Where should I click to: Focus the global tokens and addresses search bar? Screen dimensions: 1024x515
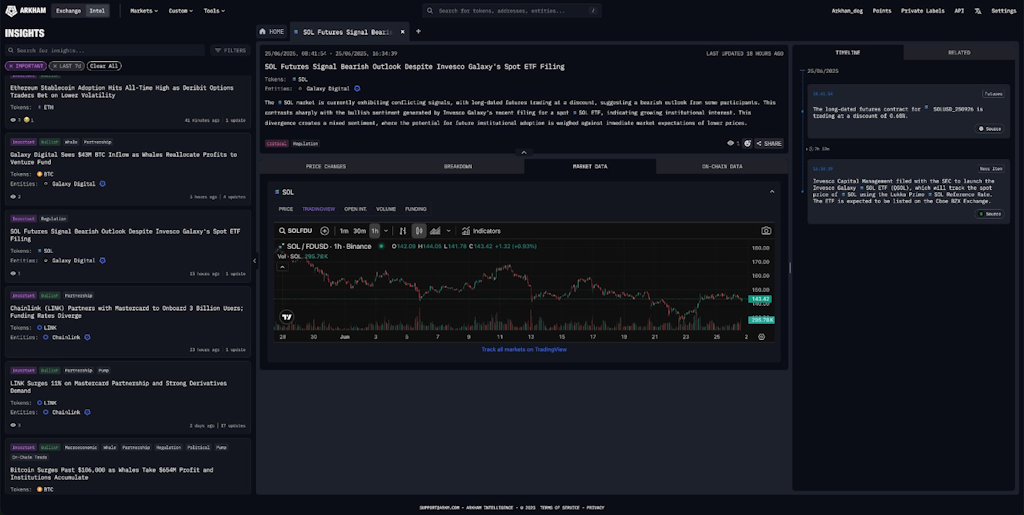point(511,10)
